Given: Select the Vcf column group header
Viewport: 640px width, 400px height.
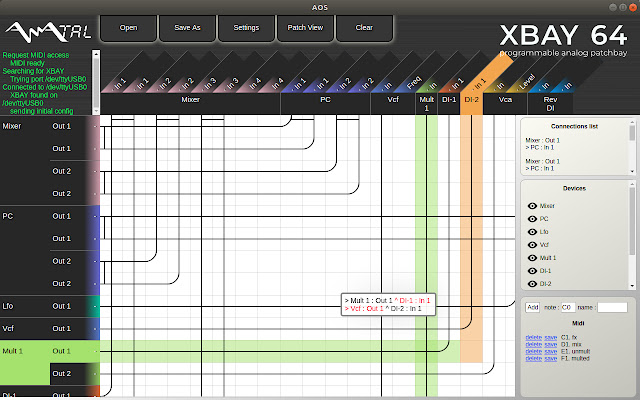Looking at the screenshot, I should tap(393, 104).
